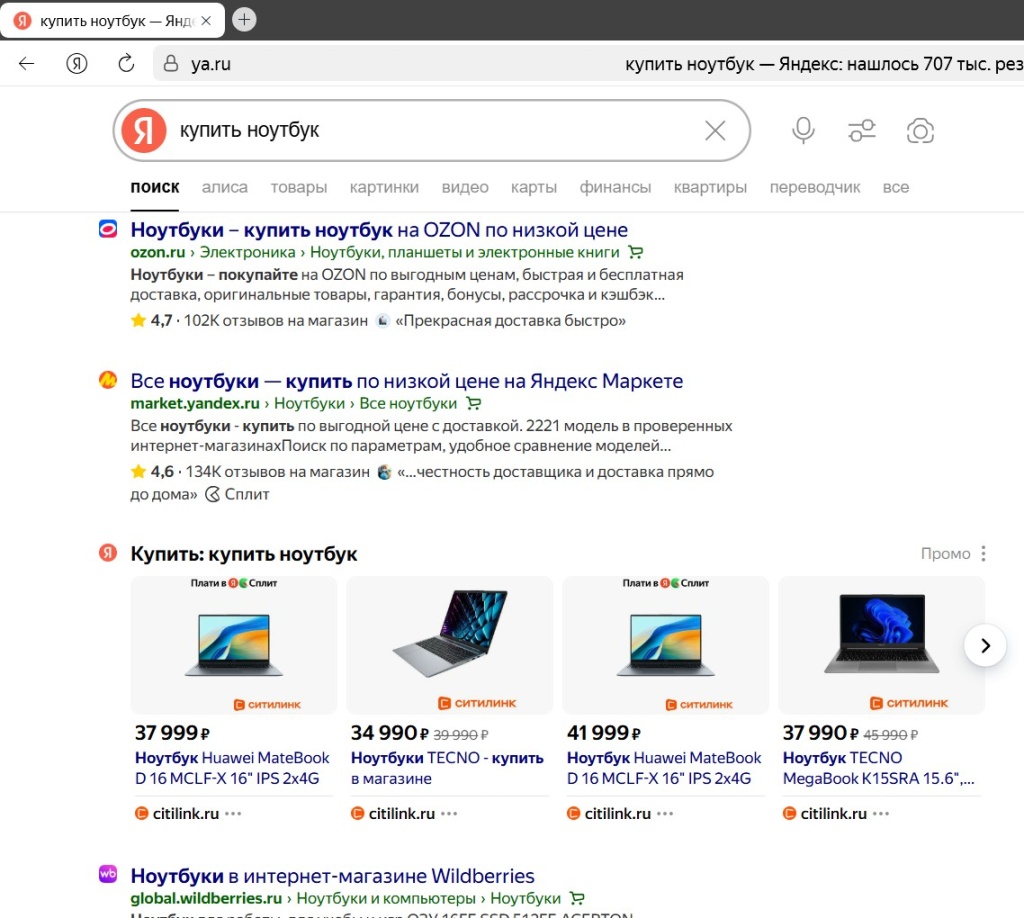Open the "товары" tab
The image size is (1024, 918).
coord(298,187)
